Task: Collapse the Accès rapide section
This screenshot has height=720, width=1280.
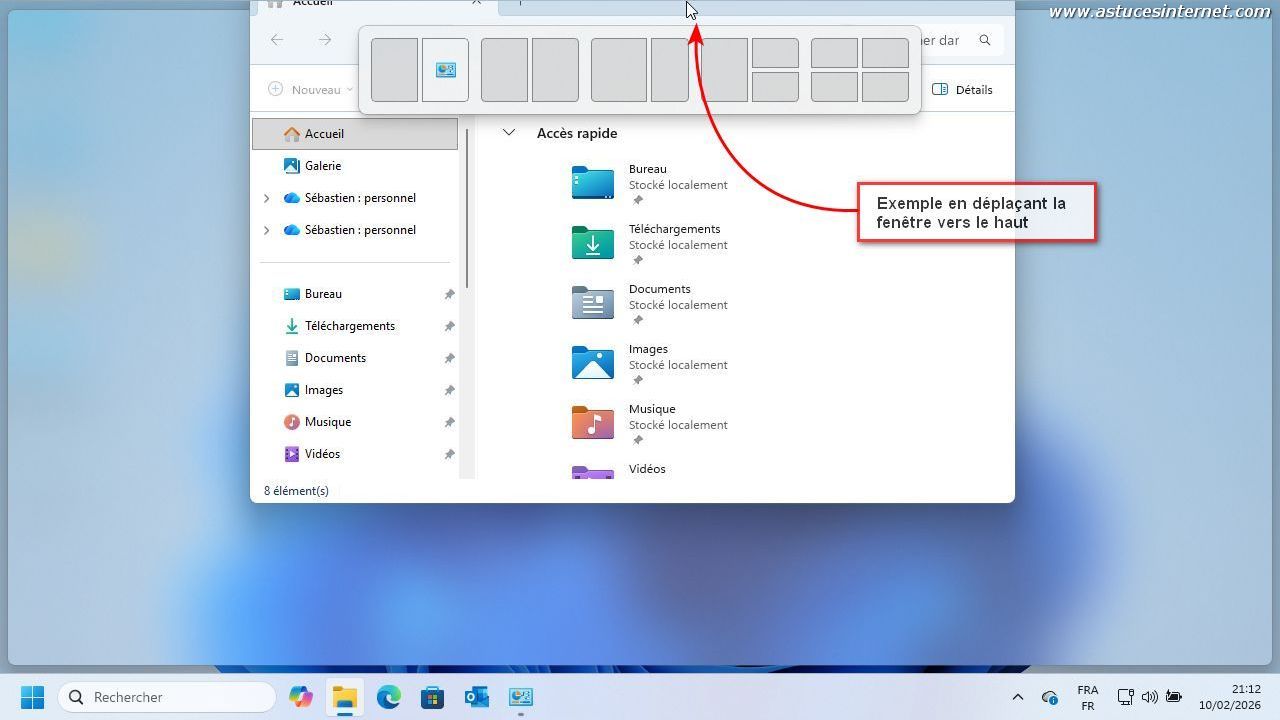Action: point(509,133)
